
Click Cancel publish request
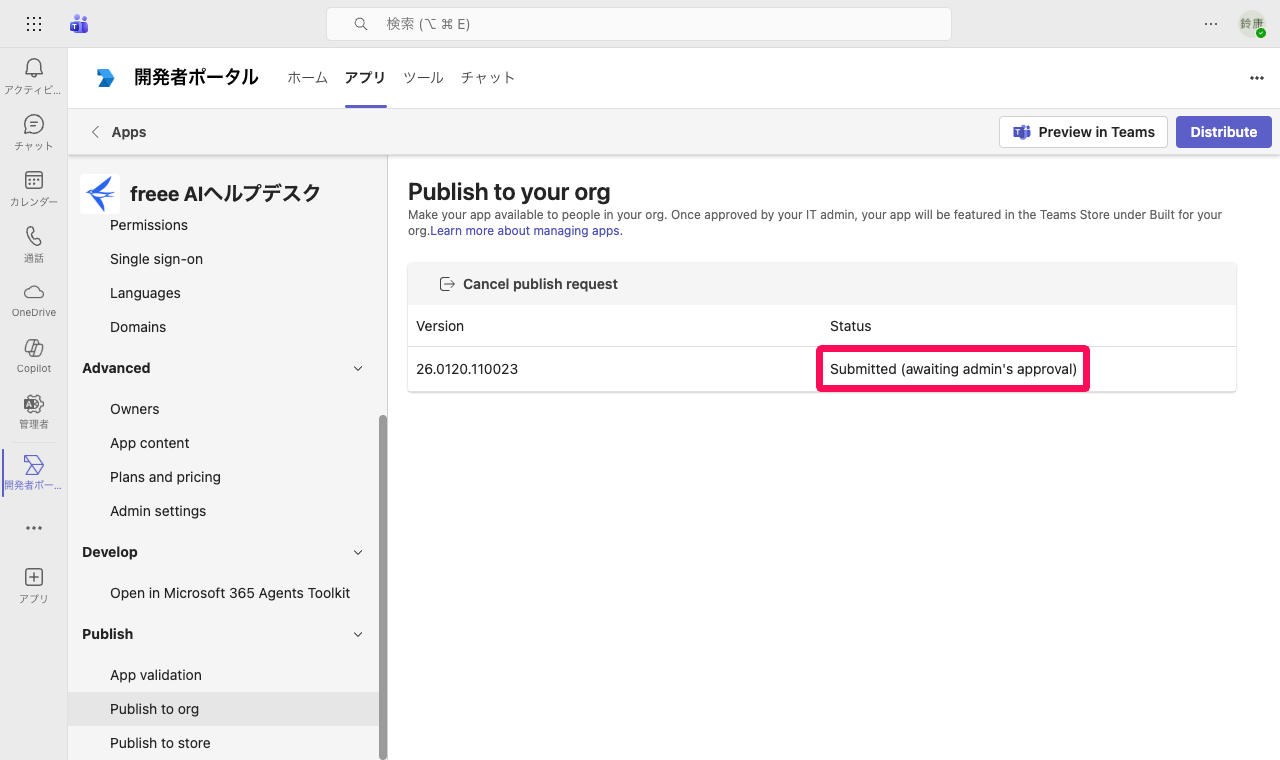coord(529,284)
